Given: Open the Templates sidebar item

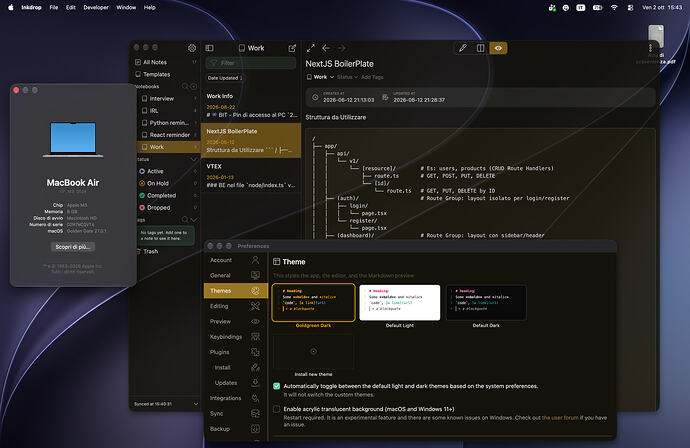Looking at the screenshot, I should click(165, 74).
